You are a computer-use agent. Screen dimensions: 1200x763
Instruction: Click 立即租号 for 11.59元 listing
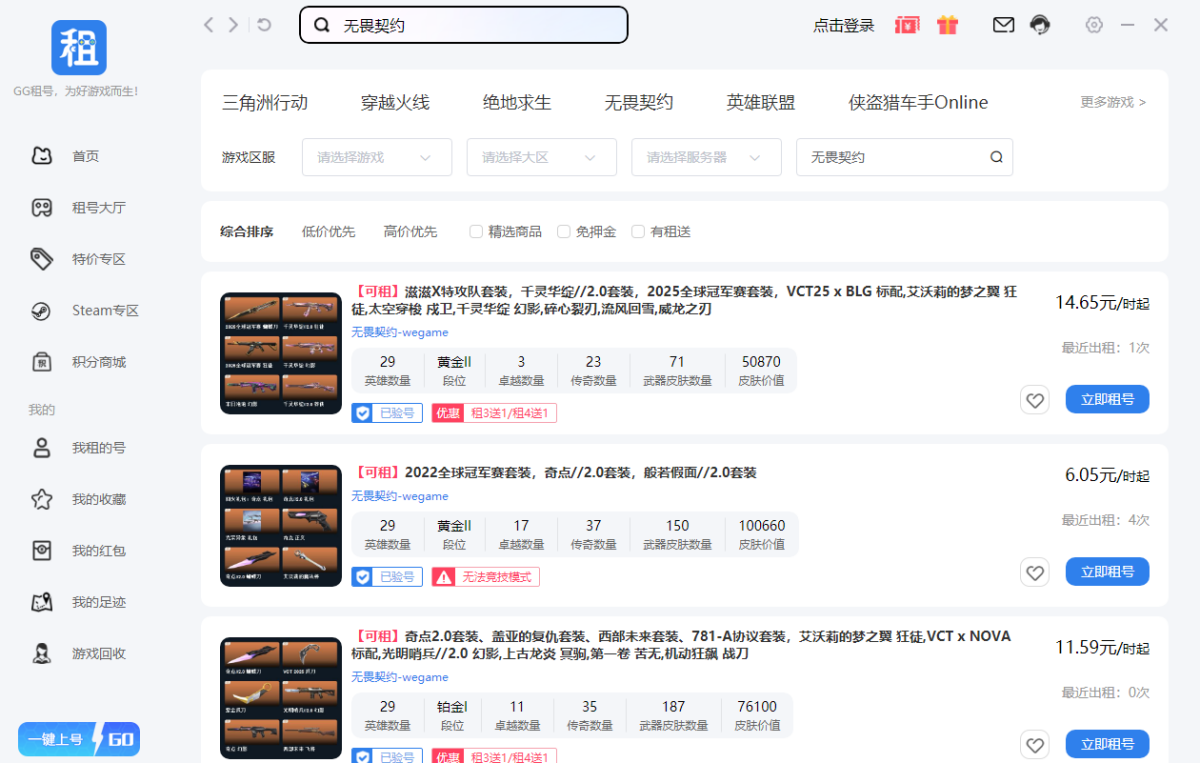pyautogui.click(x=1107, y=744)
